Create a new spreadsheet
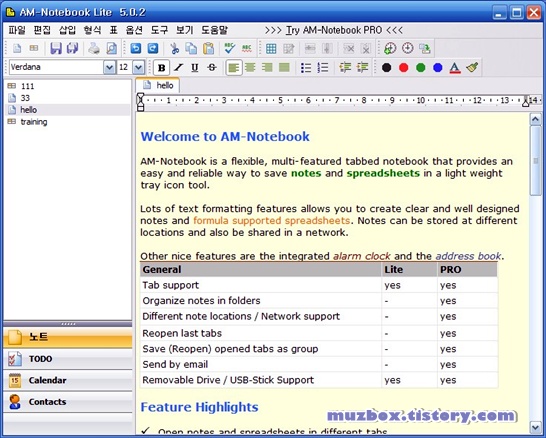 [34, 48]
